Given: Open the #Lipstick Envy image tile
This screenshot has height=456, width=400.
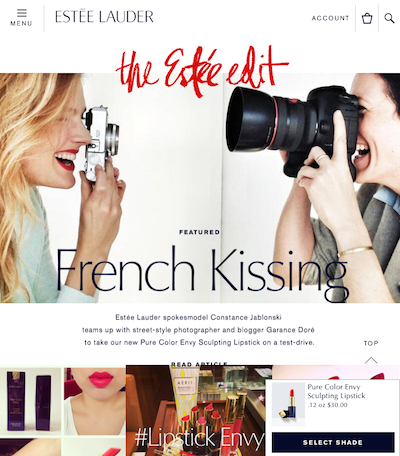Looking at the screenshot, I should tap(199, 410).
